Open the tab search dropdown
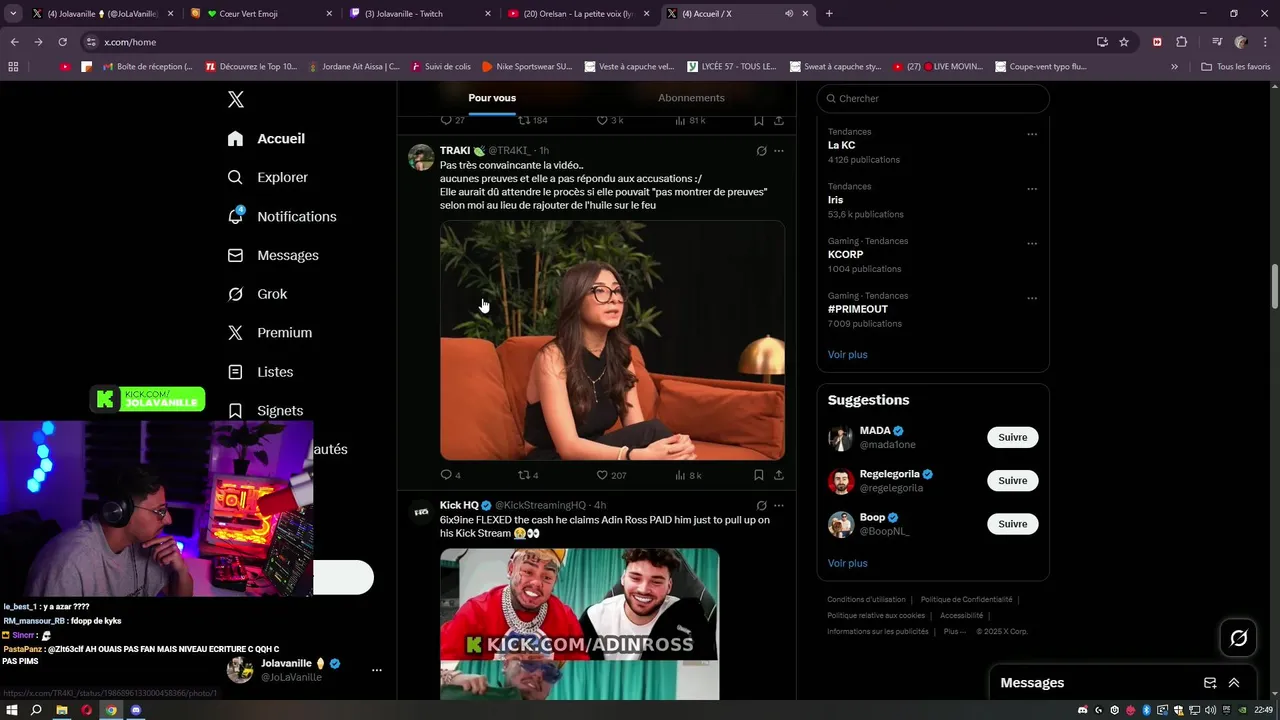The height and width of the screenshot is (720, 1280). point(13,14)
